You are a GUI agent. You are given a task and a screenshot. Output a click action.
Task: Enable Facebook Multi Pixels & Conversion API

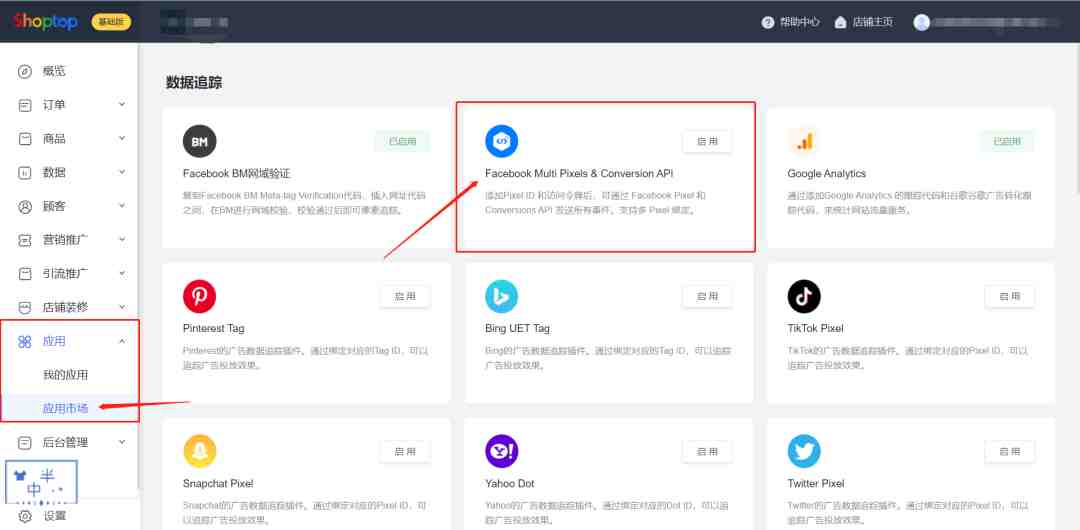(x=707, y=141)
